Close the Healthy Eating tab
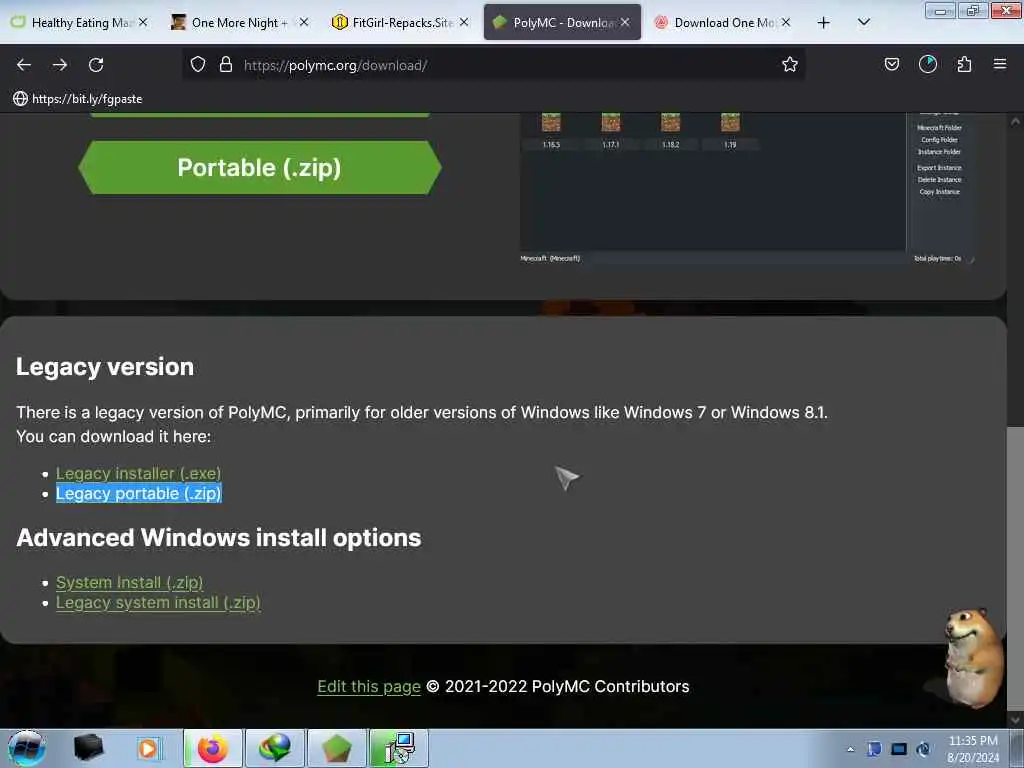 [x=143, y=23]
